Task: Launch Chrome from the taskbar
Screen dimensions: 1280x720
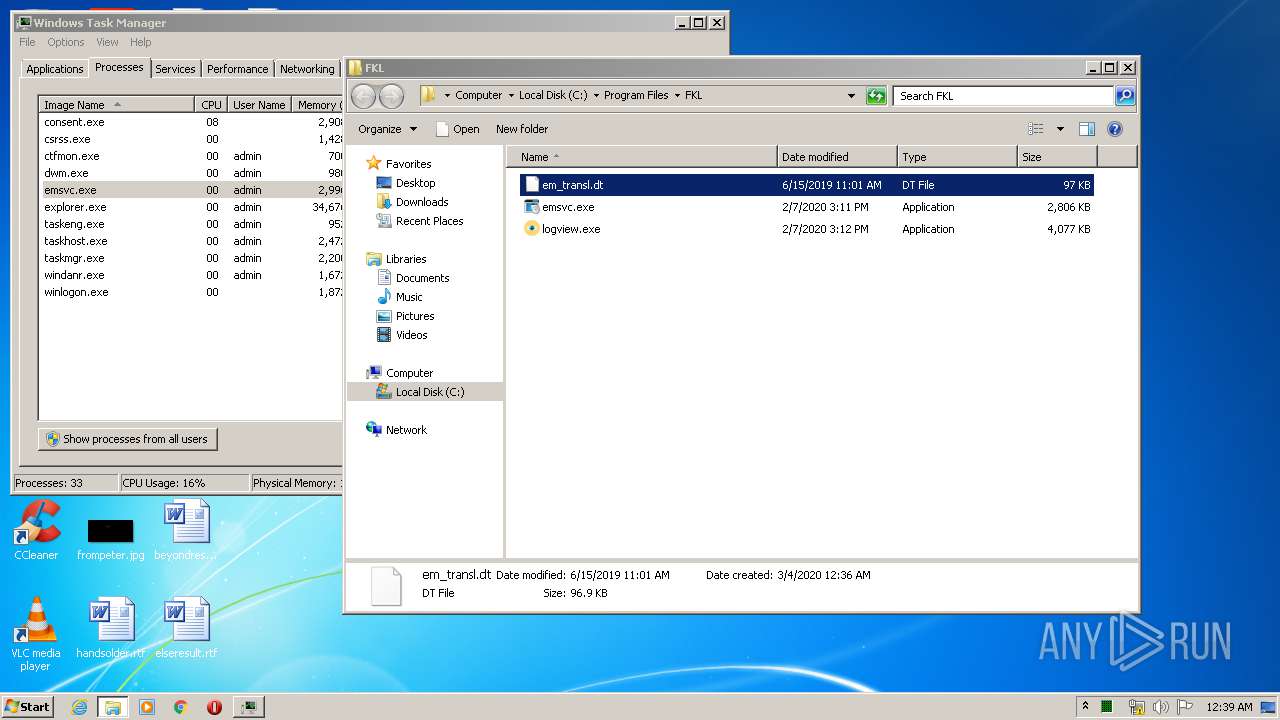Action: (181, 707)
